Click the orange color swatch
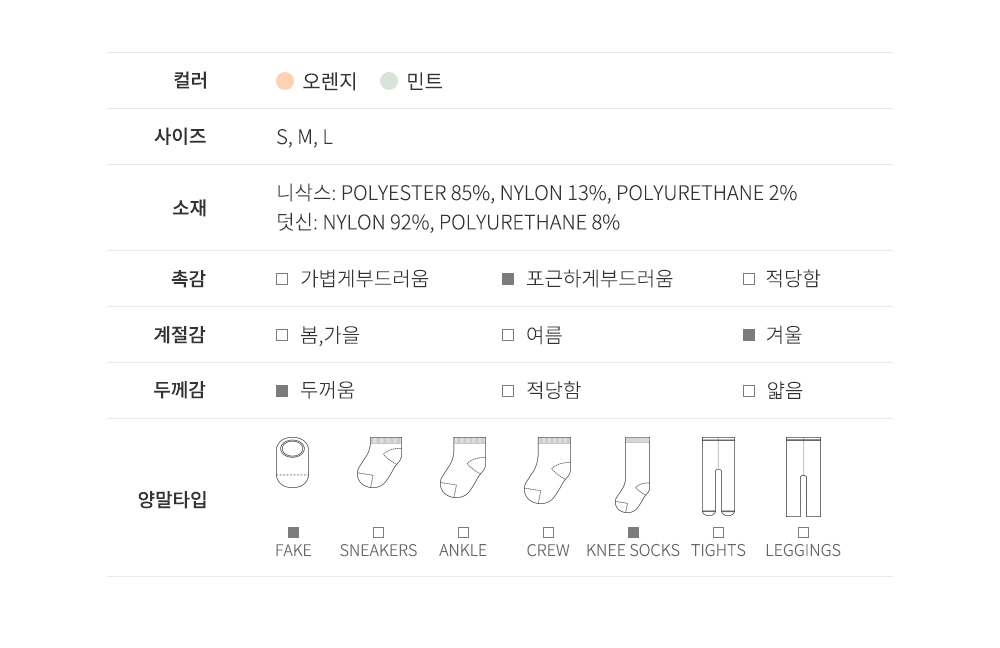1000x648 pixels. point(285,81)
